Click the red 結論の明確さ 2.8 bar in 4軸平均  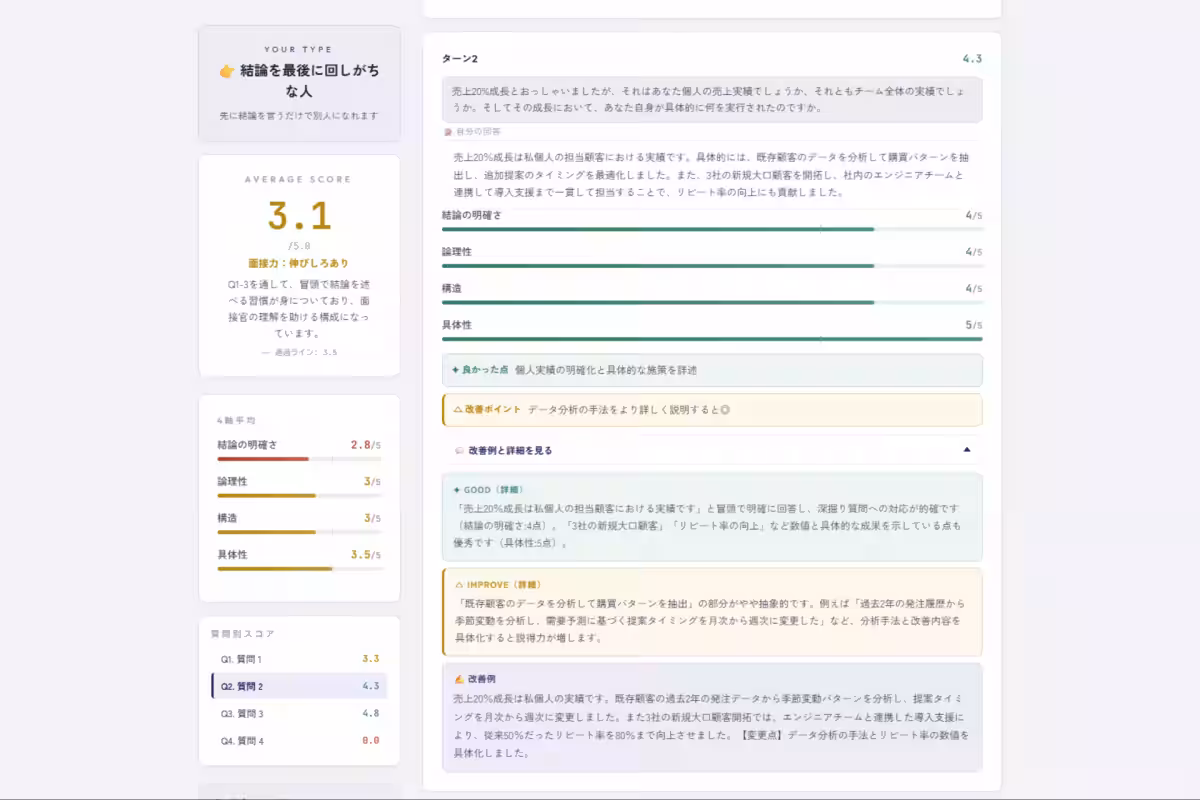coord(299,459)
